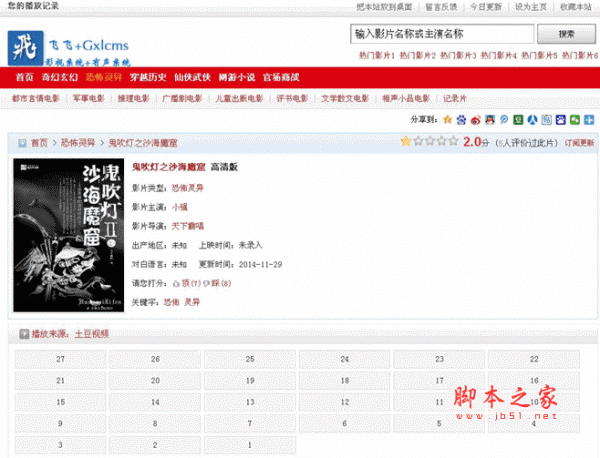This screenshot has width=600, height=458.
Task: Share via the QQ penguin icon
Action: pyautogui.click(x=490, y=120)
